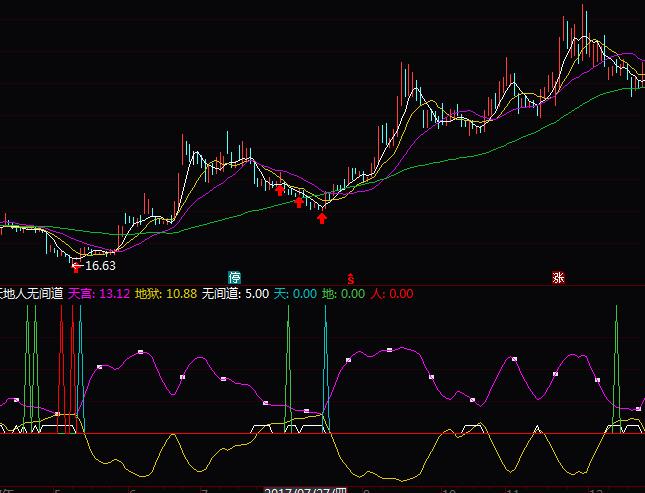This screenshot has height=493, width=645.
Task: Click the rightmost, lowest red arrow in the cluster
Action: [321, 217]
